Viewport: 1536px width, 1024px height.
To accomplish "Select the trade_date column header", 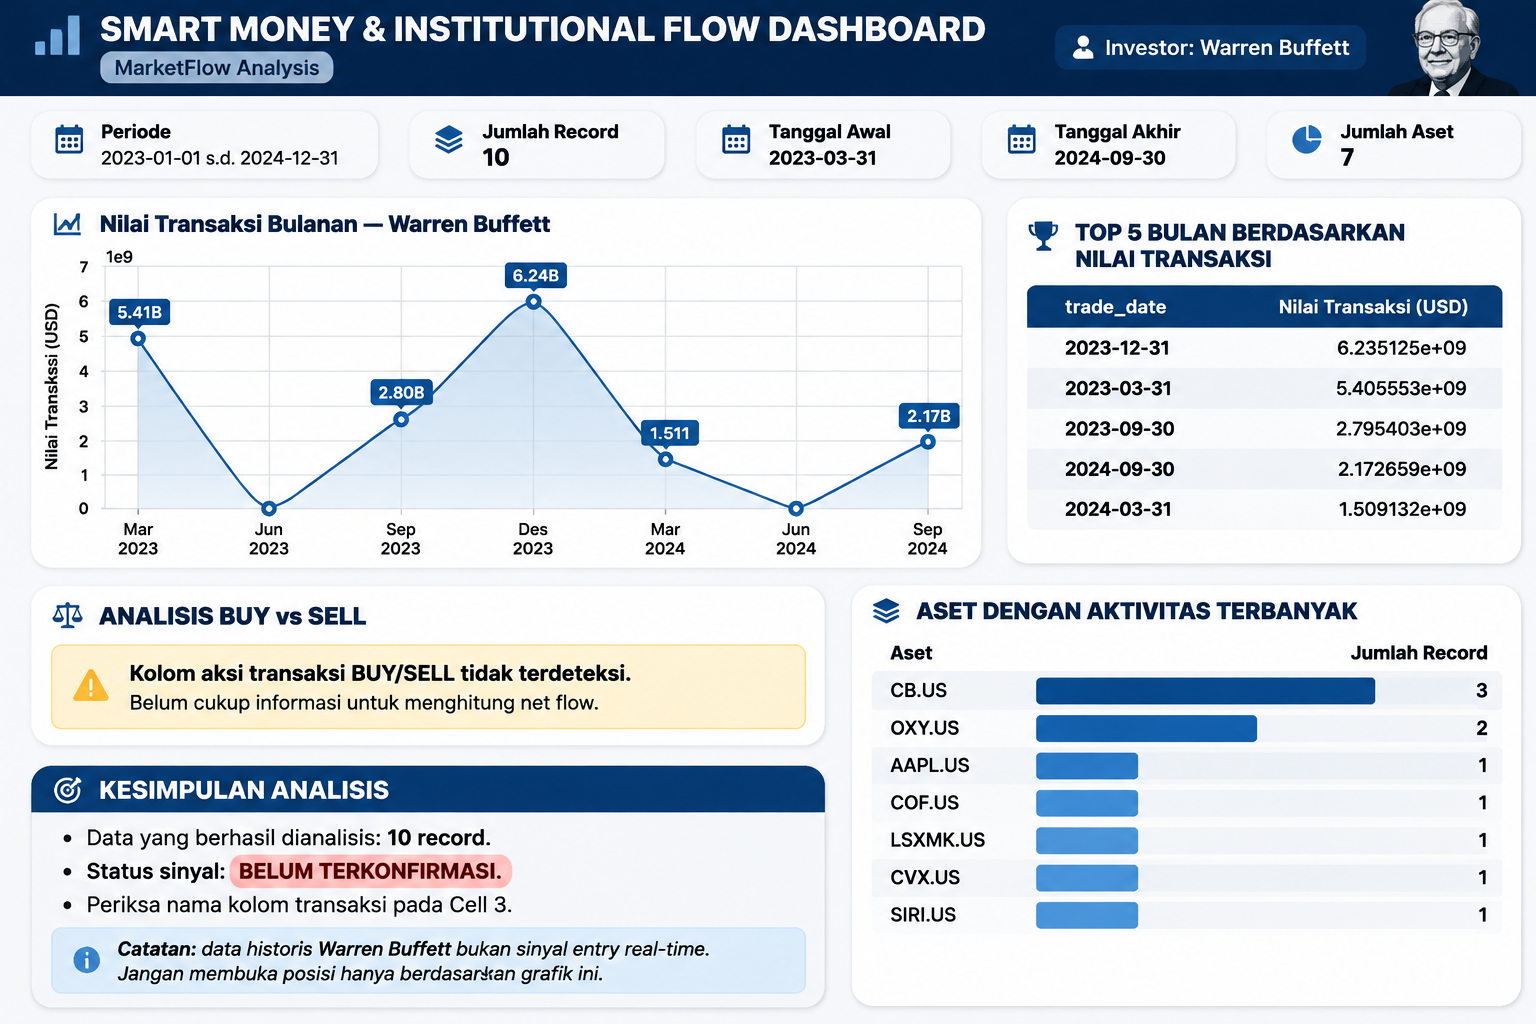I will (1115, 307).
